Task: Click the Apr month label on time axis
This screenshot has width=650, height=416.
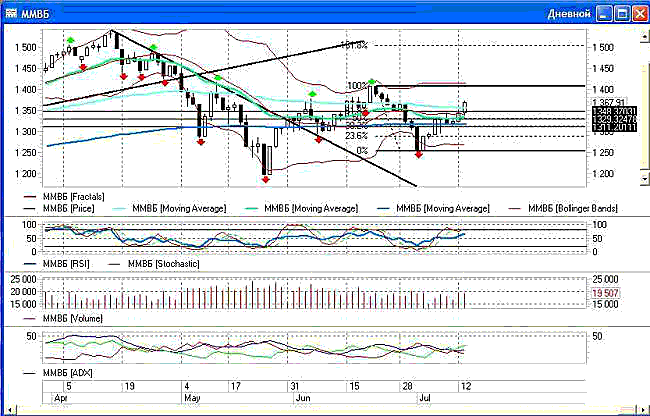Action: (x=61, y=398)
